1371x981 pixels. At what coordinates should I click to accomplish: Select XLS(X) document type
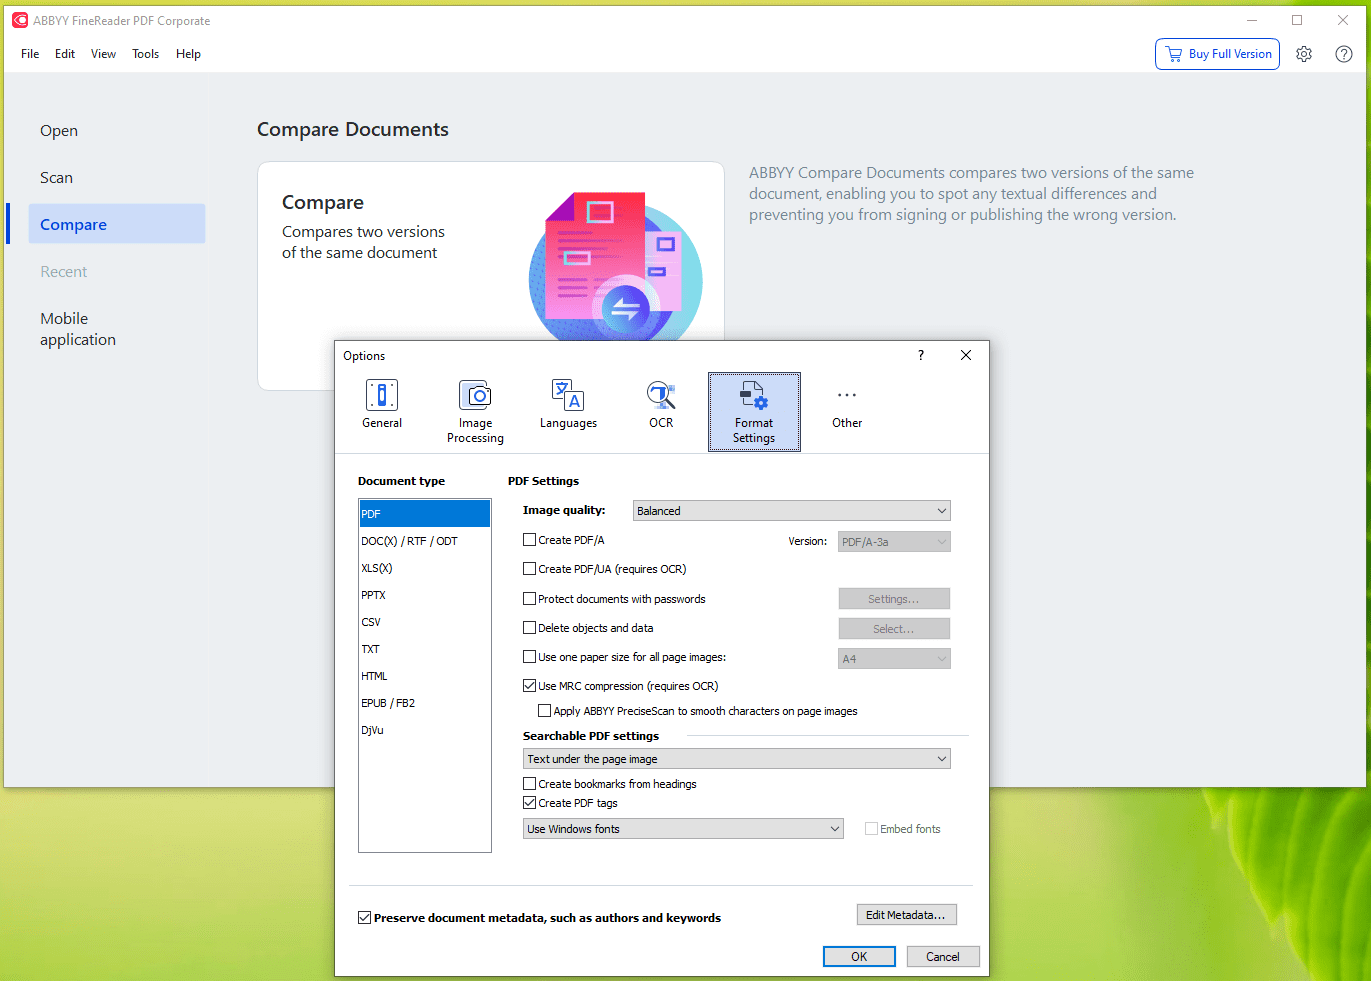425,568
